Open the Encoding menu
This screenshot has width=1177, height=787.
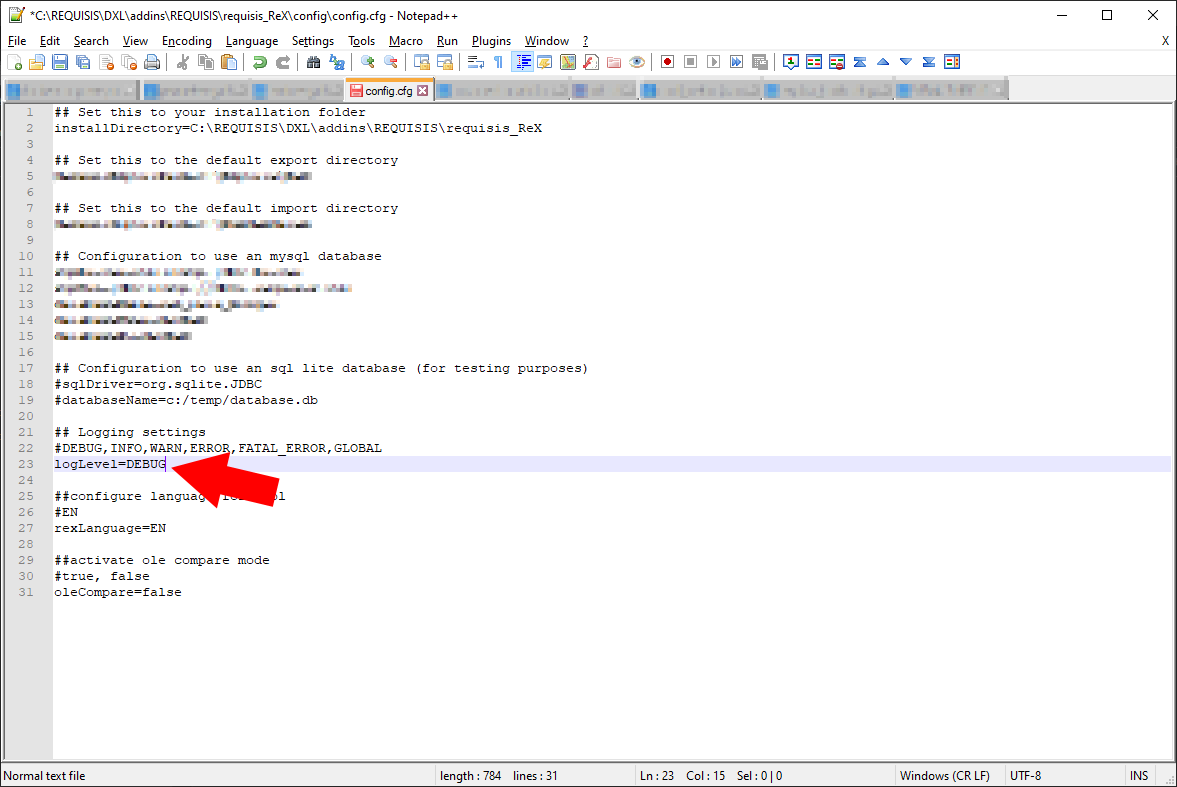click(186, 41)
